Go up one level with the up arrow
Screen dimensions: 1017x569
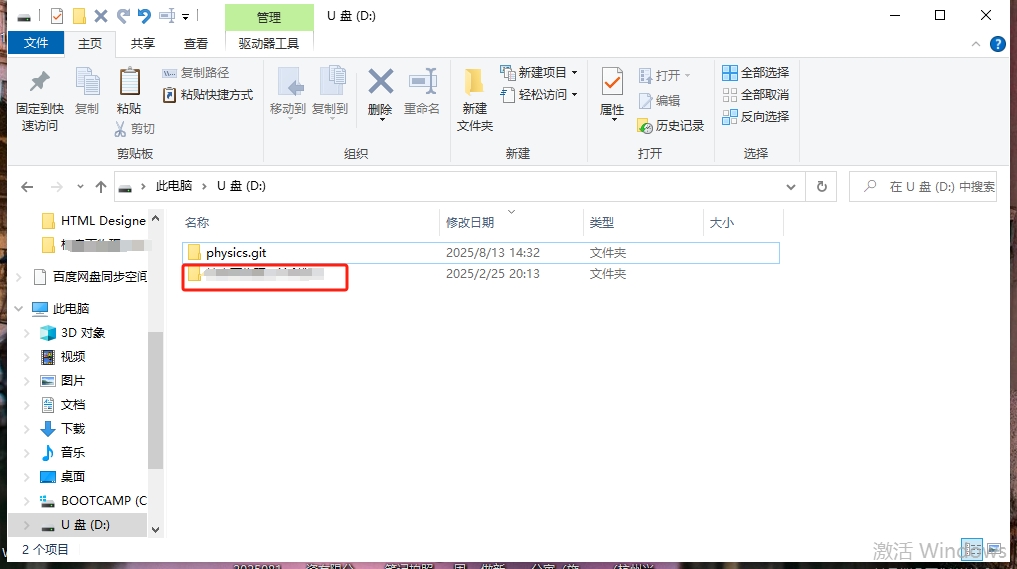tap(101, 187)
